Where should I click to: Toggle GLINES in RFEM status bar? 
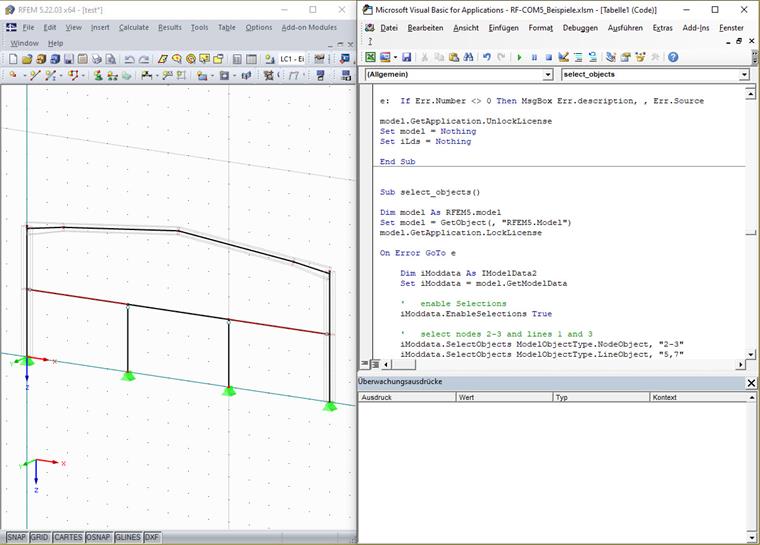128,537
